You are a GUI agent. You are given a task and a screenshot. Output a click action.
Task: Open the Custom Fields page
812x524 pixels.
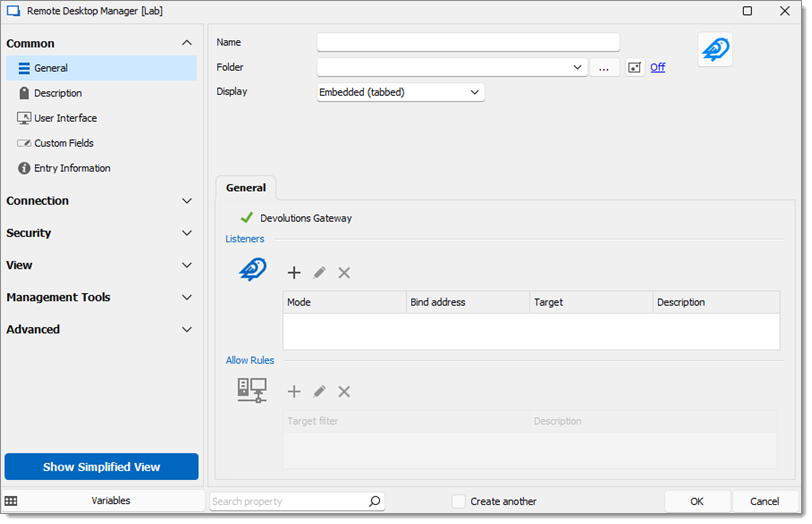[x=64, y=143]
